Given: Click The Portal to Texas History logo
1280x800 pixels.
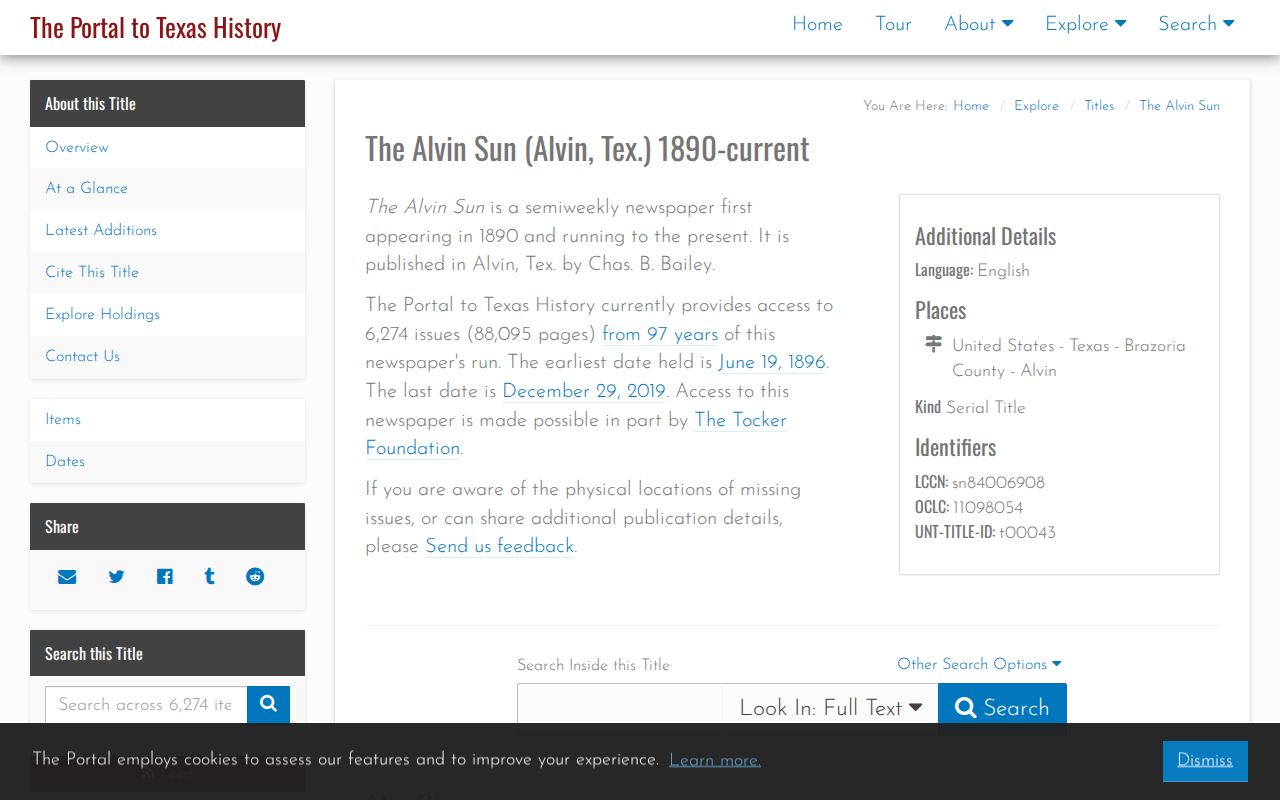Looking at the screenshot, I should point(155,28).
